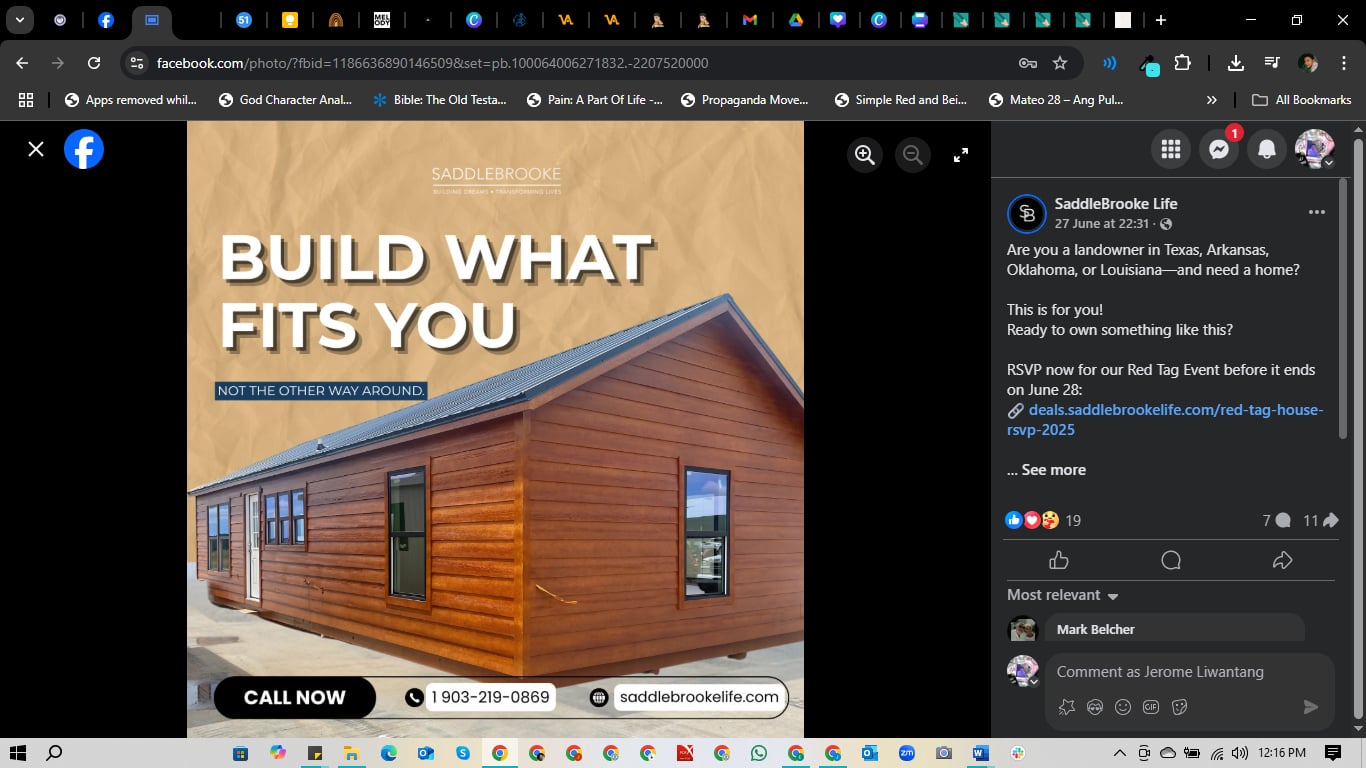Click the Comment as Jerome Liwantang field
The height and width of the screenshot is (768, 1366).
(1160, 672)
